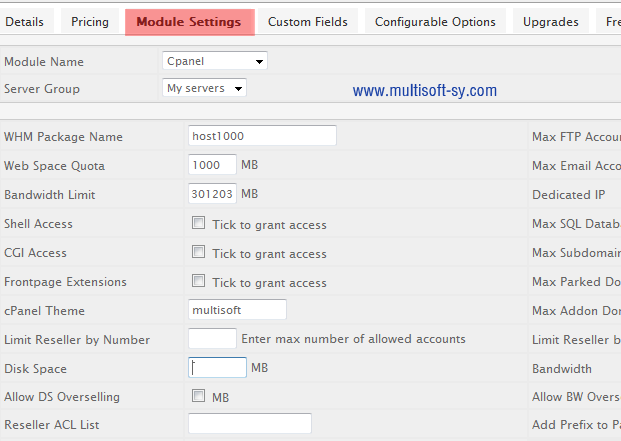
Task: Click the 'Max SQL Datab' label
Action: (x=576, y=224)
